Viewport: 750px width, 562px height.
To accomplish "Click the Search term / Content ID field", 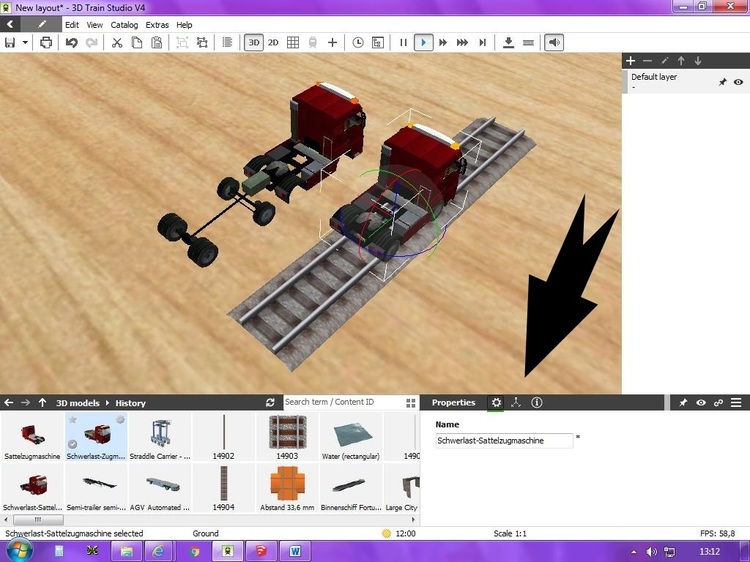I will tap(343, 402).
